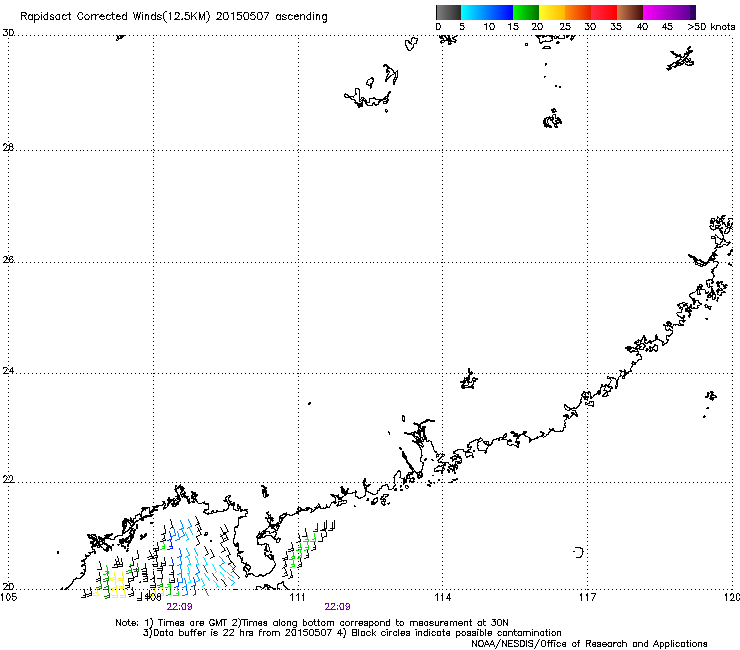Click the latitude axis label '22'
Image resolution: width=740 pixels, height=650 pixels.
(8, 479)
